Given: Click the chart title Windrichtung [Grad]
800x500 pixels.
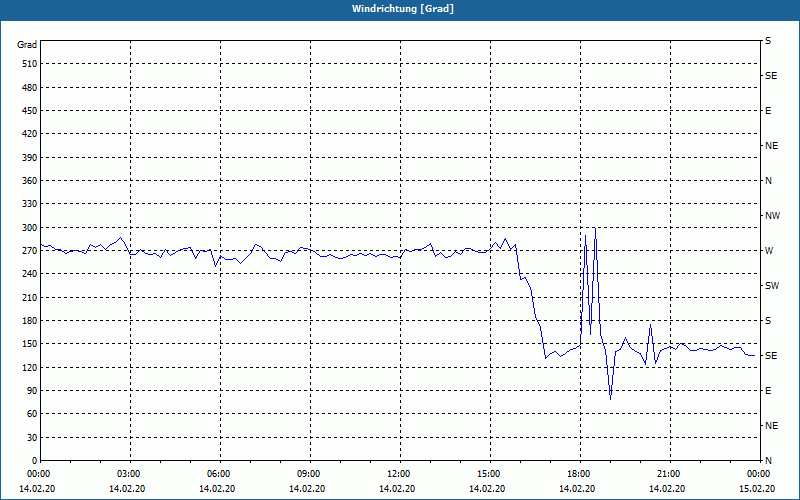Looking at the screenshot, I should 403,9.
